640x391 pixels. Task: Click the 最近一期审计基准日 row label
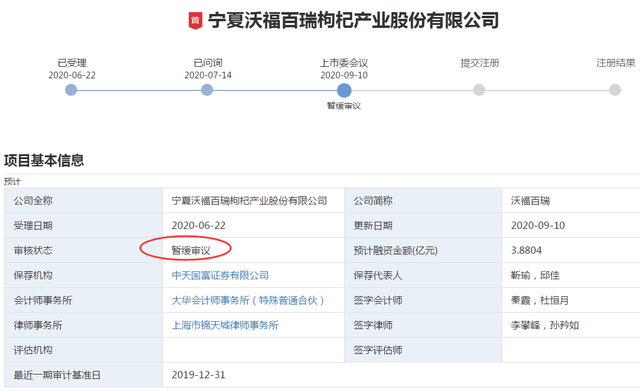57,375
